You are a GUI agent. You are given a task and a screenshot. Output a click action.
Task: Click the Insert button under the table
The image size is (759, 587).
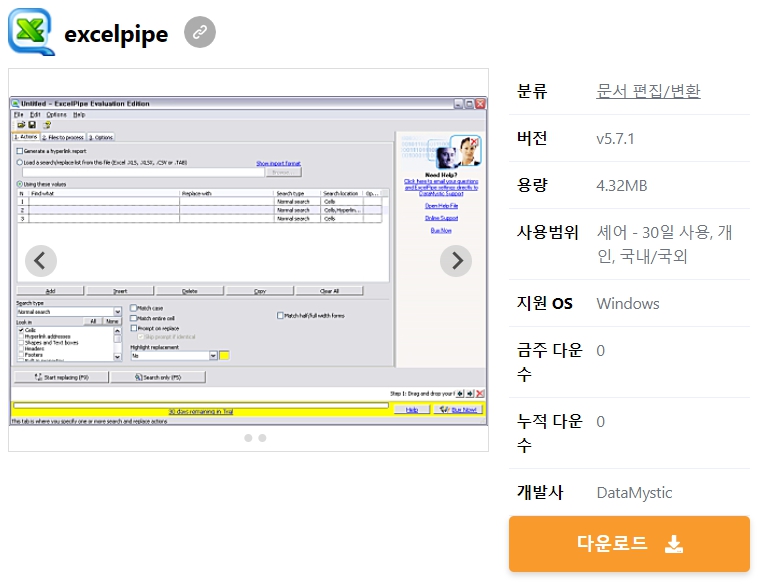pos(120,291)
